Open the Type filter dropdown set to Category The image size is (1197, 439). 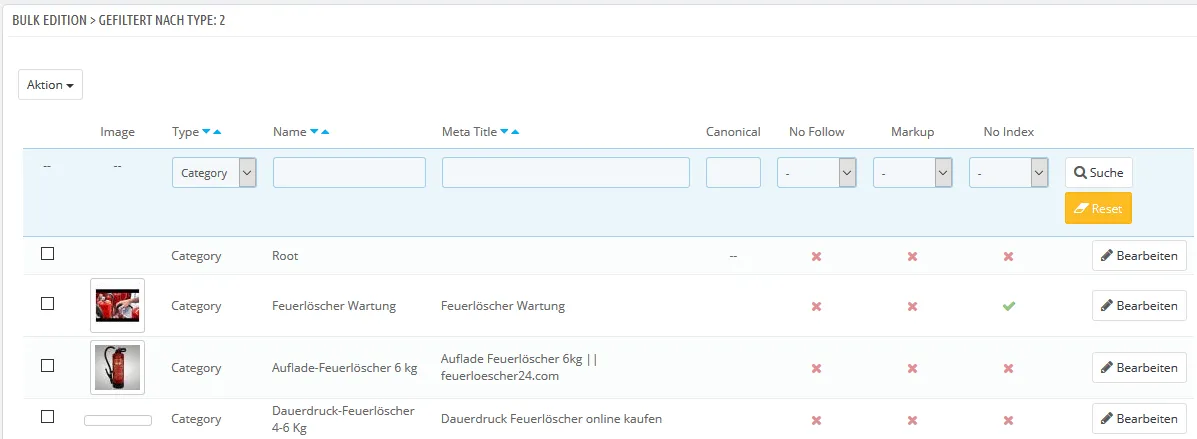click(215, 173)
